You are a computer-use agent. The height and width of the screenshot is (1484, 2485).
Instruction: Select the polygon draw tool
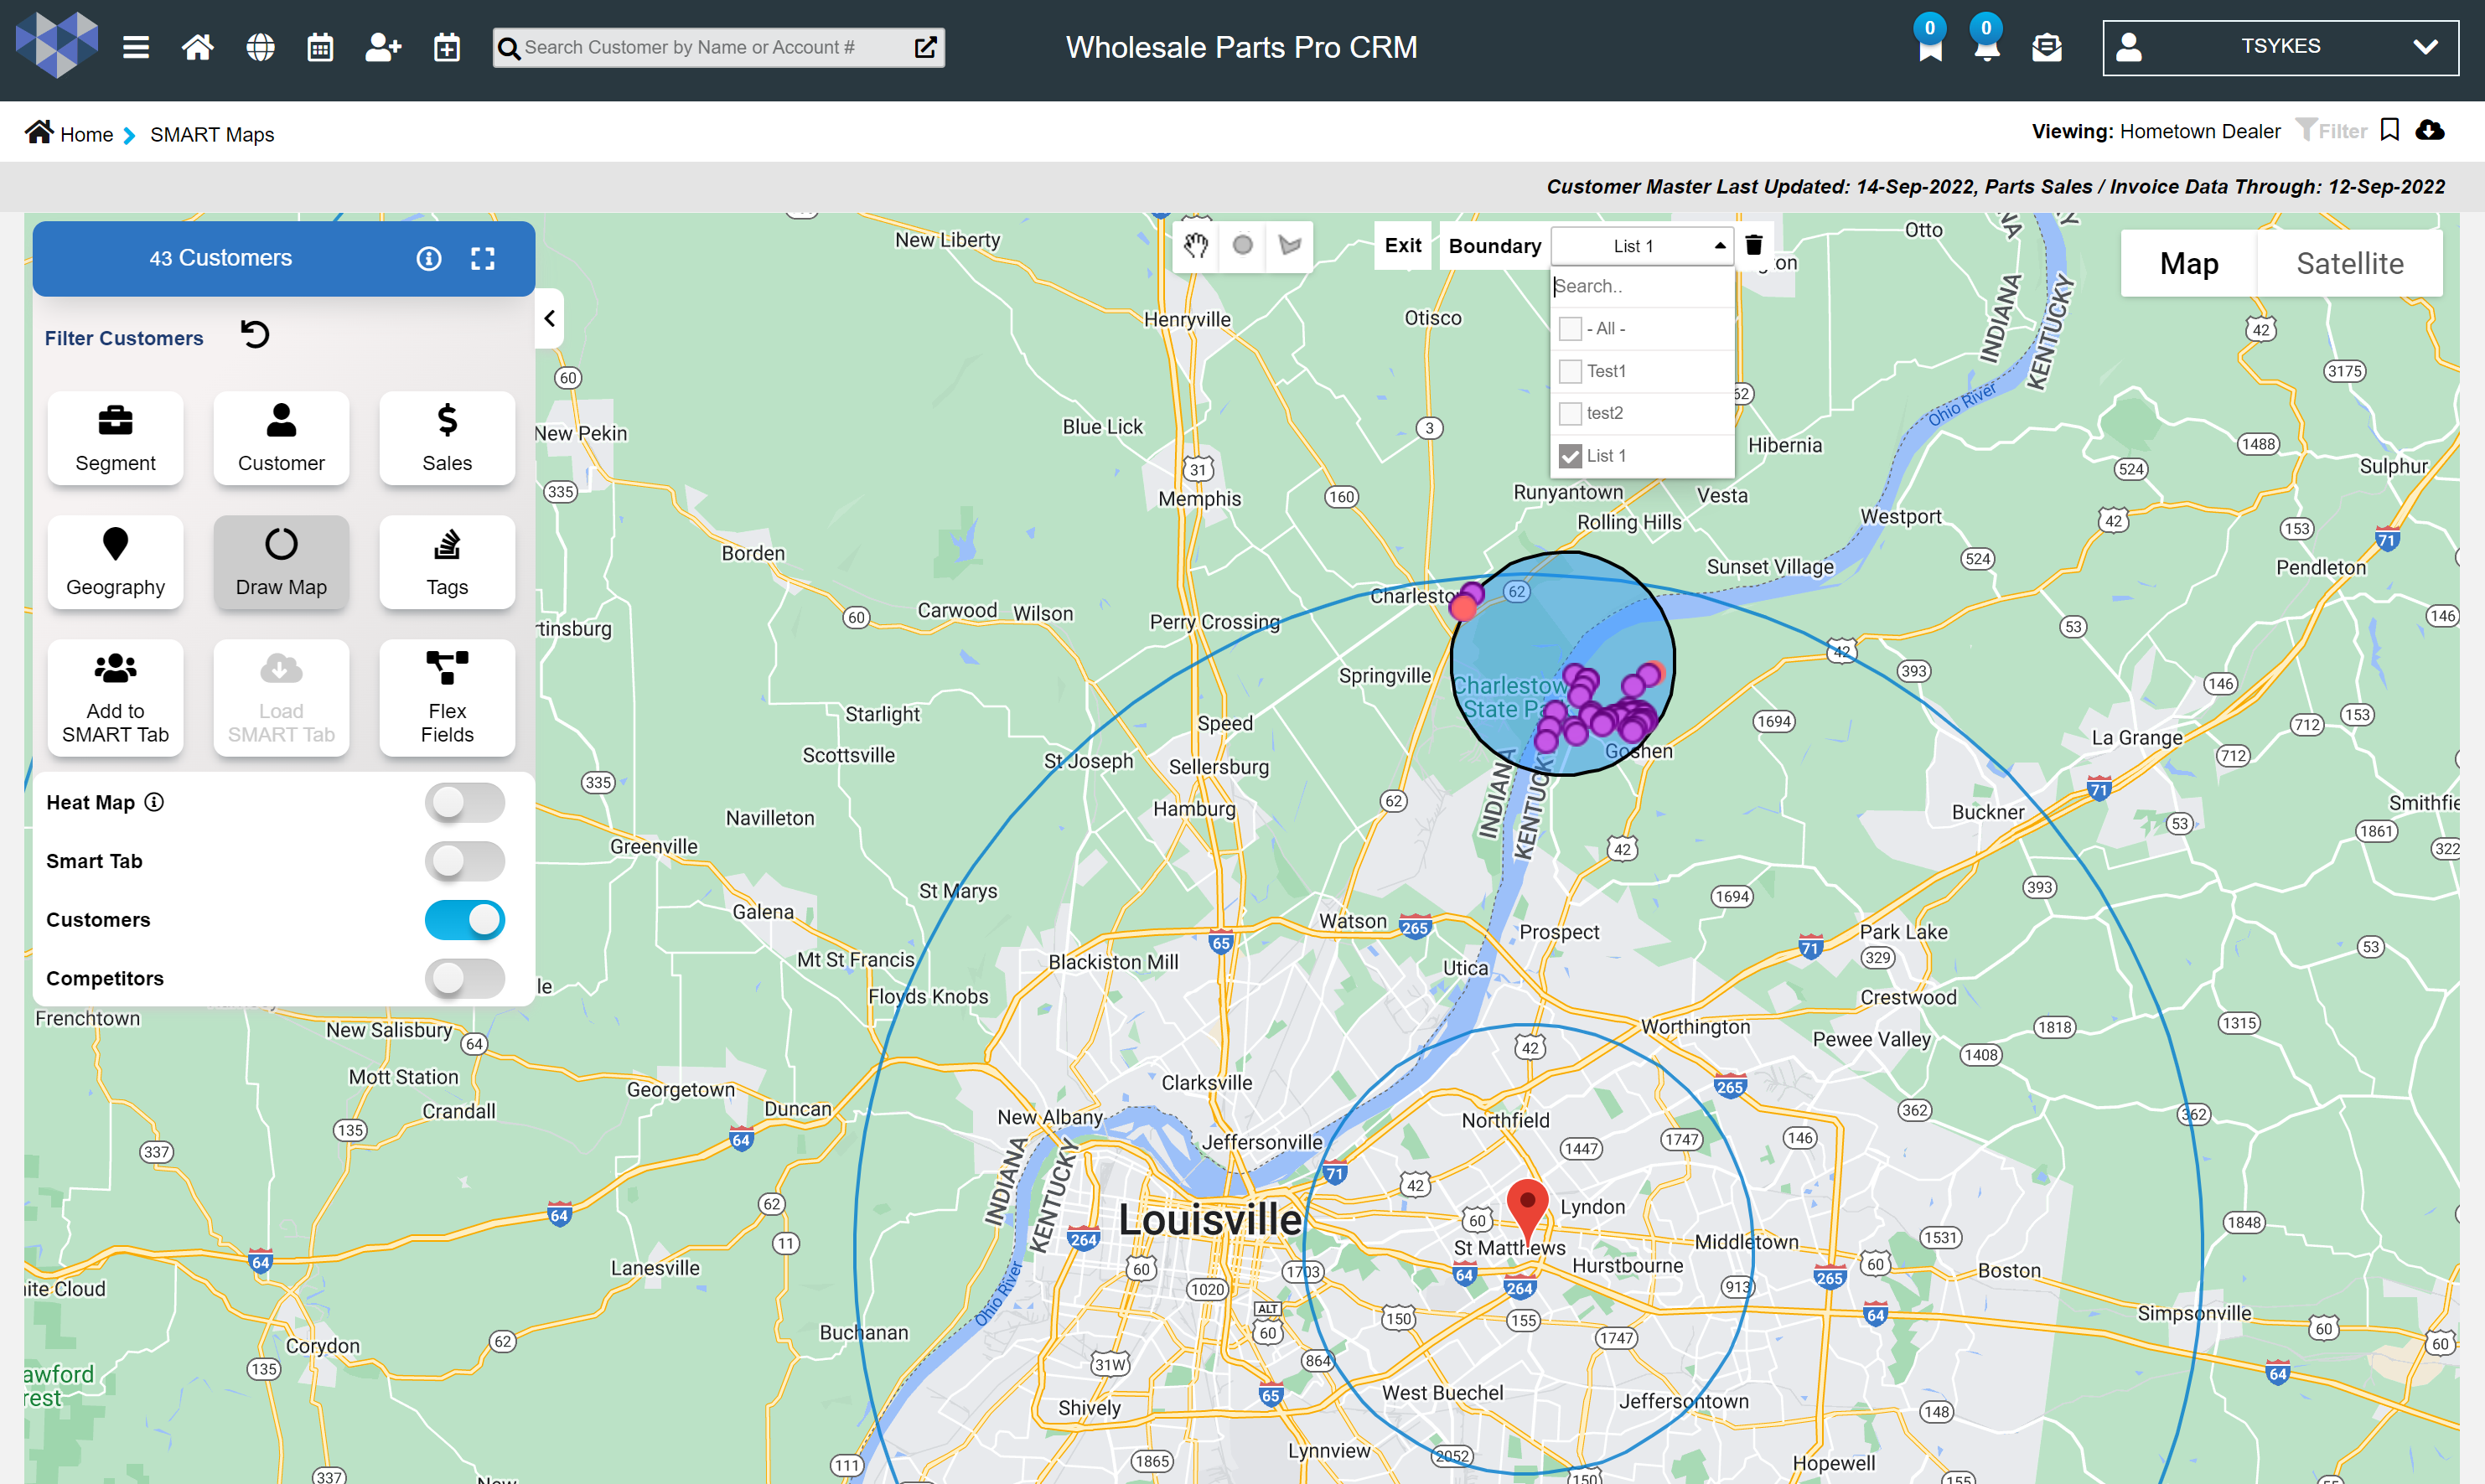pyautogui.click(x=1290, y=245)
